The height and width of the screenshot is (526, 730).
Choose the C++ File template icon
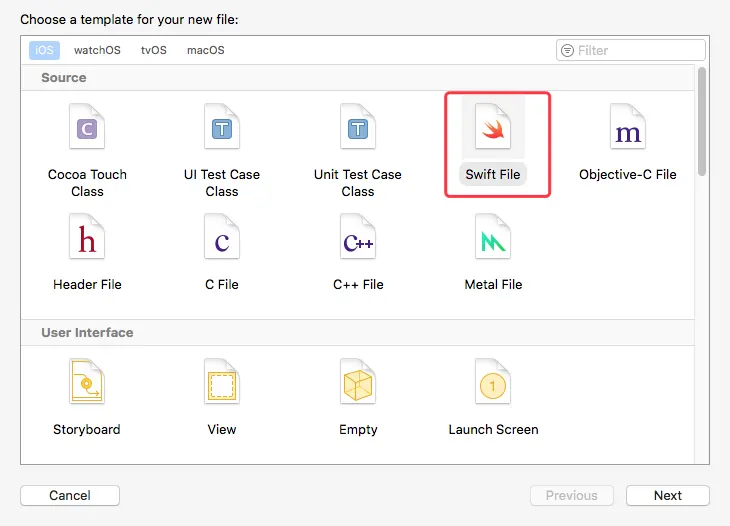click(x=357, y=238)
